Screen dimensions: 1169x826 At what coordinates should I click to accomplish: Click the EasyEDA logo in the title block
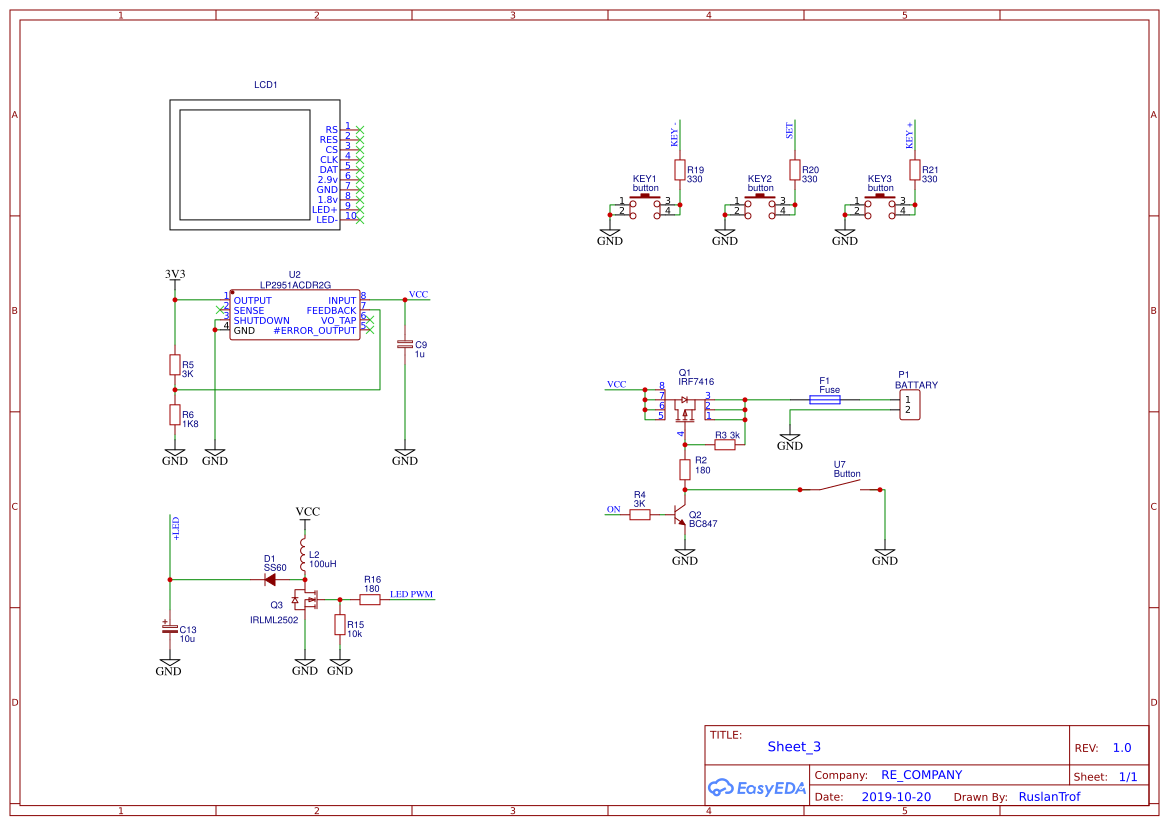pos(758,789)
